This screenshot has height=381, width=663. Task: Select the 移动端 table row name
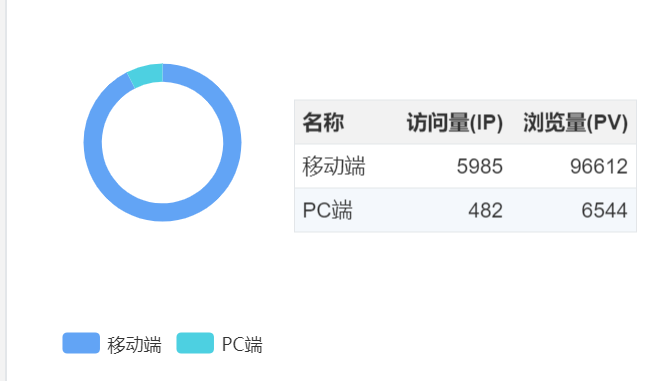[334, 166]
